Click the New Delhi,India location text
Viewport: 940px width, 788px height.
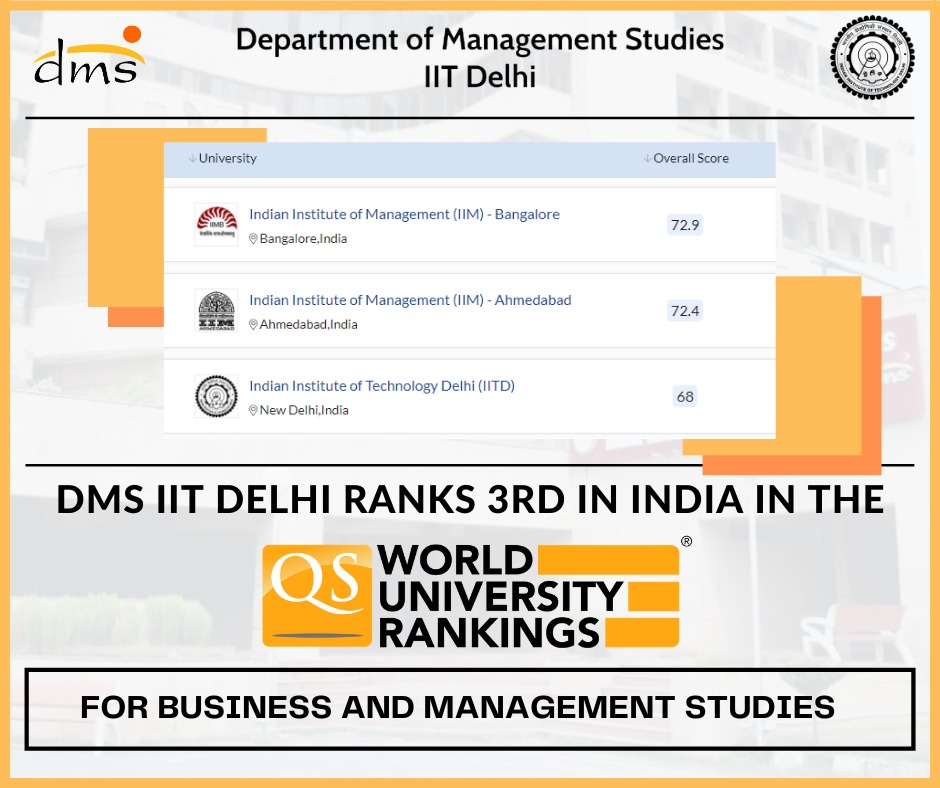click(304, 410)
